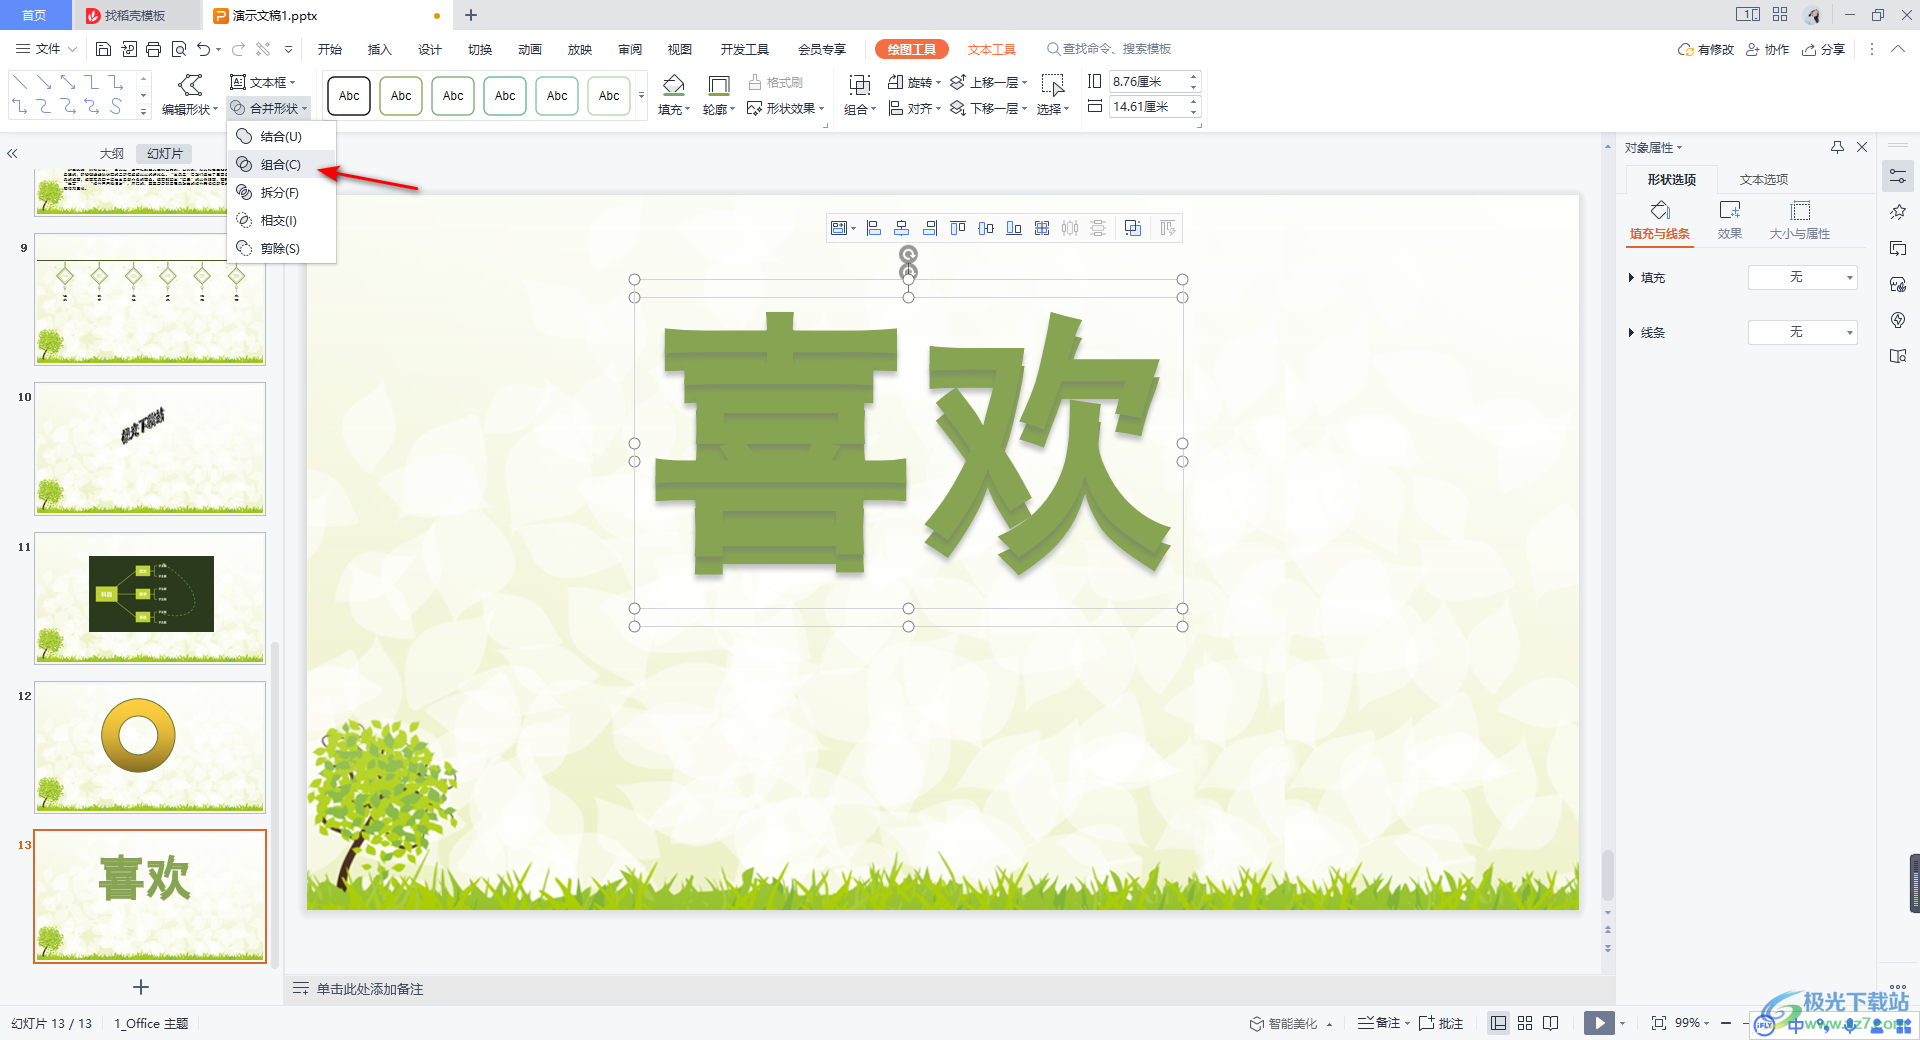Click the Save icon in the quick toolbar
Screen dimensions: 1920x1040
(103, 49)
